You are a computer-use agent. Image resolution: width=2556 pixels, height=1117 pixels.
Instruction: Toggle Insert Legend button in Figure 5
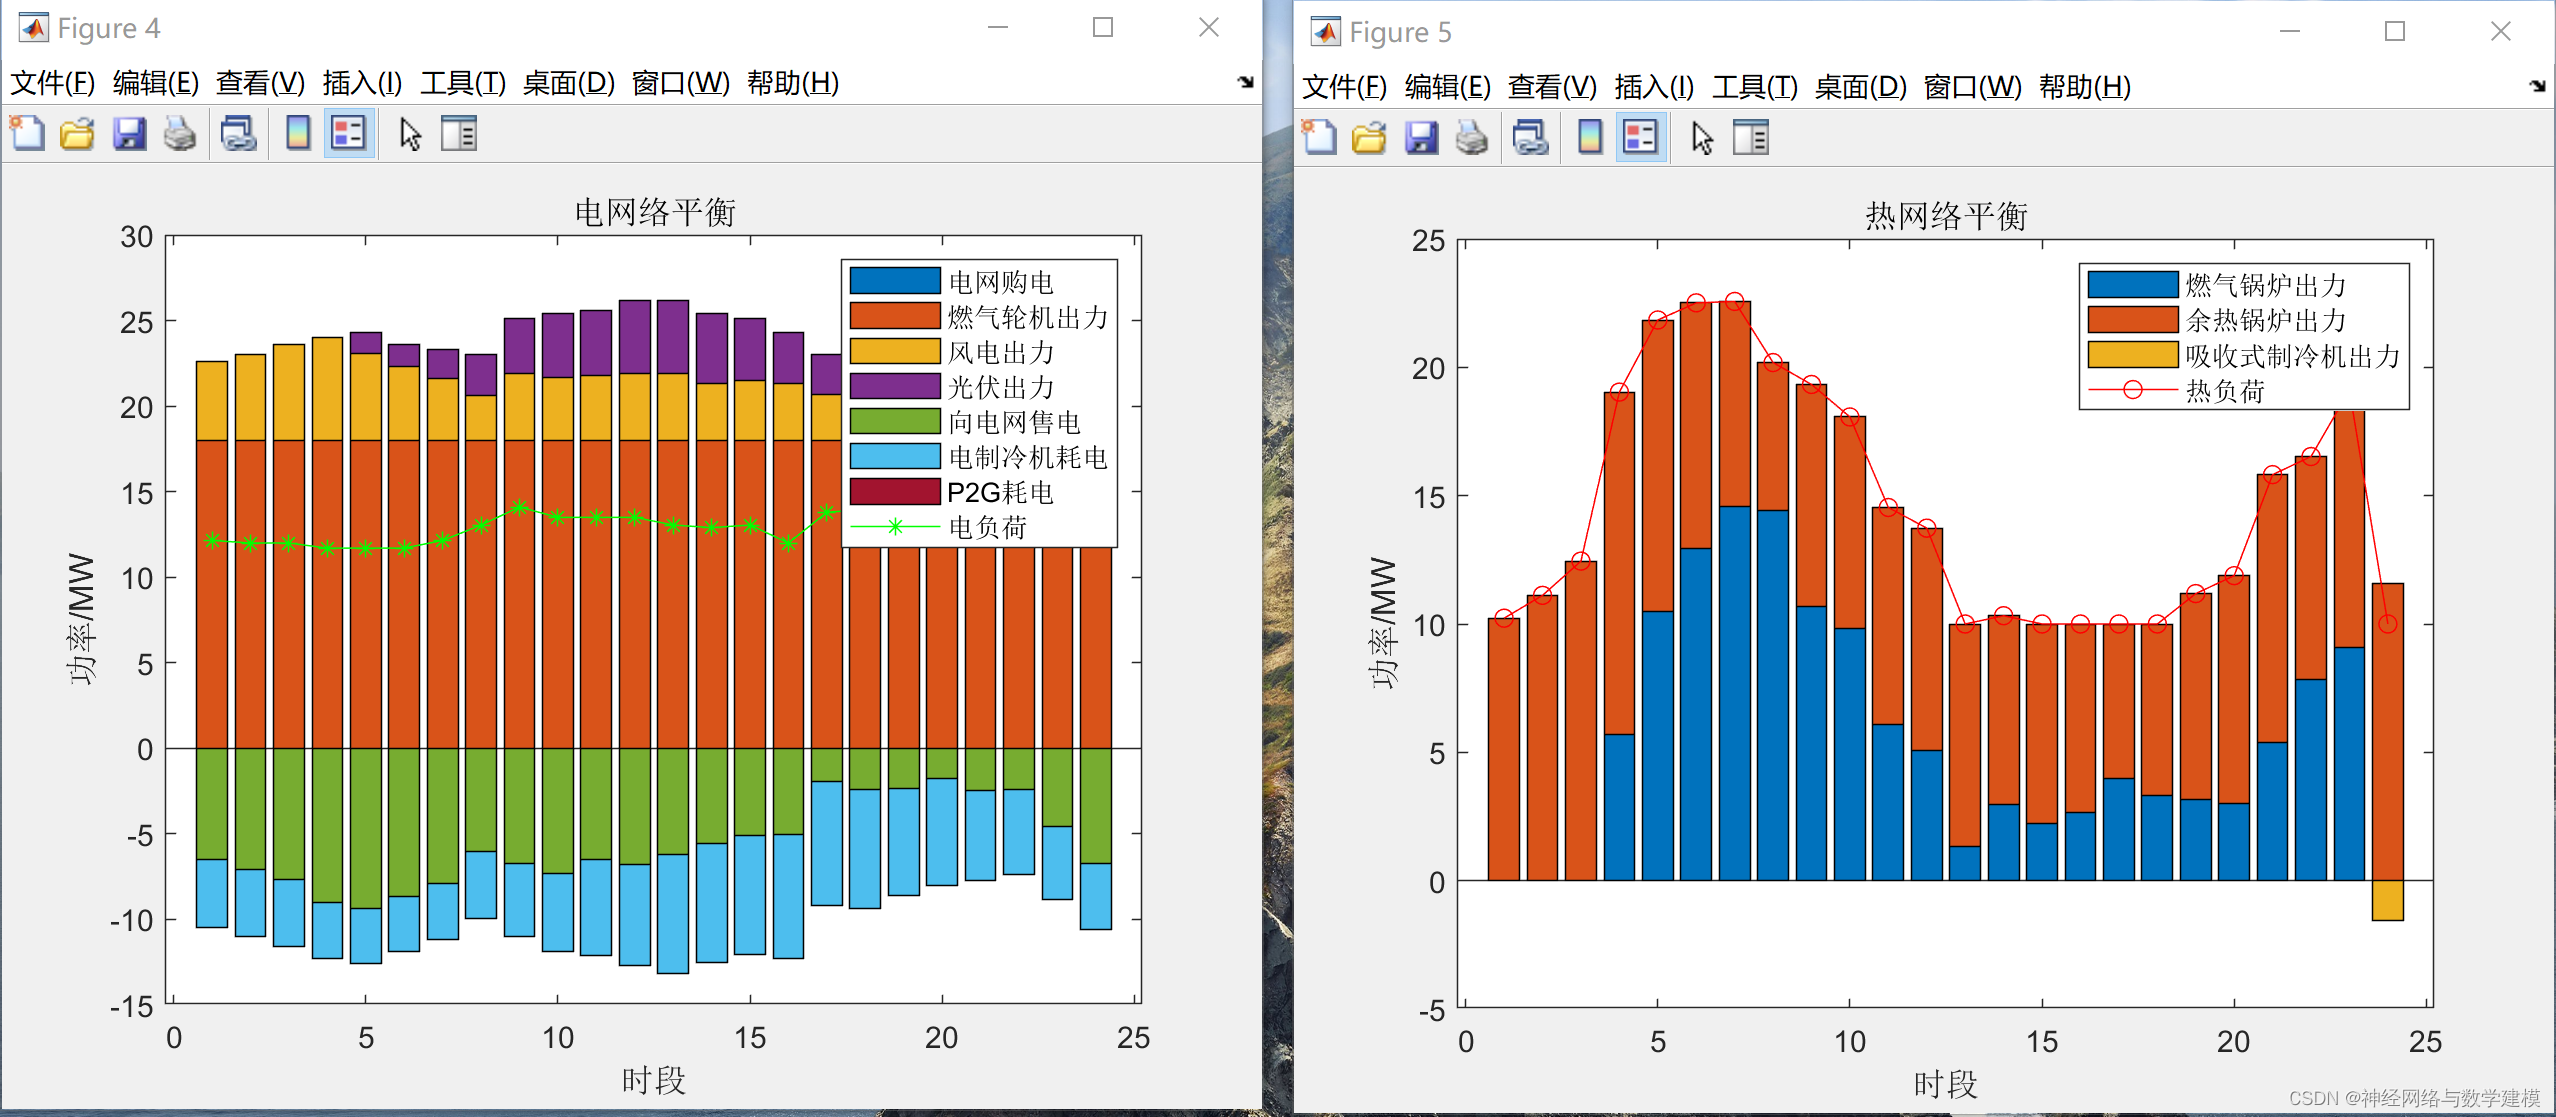coord(1640,137)
